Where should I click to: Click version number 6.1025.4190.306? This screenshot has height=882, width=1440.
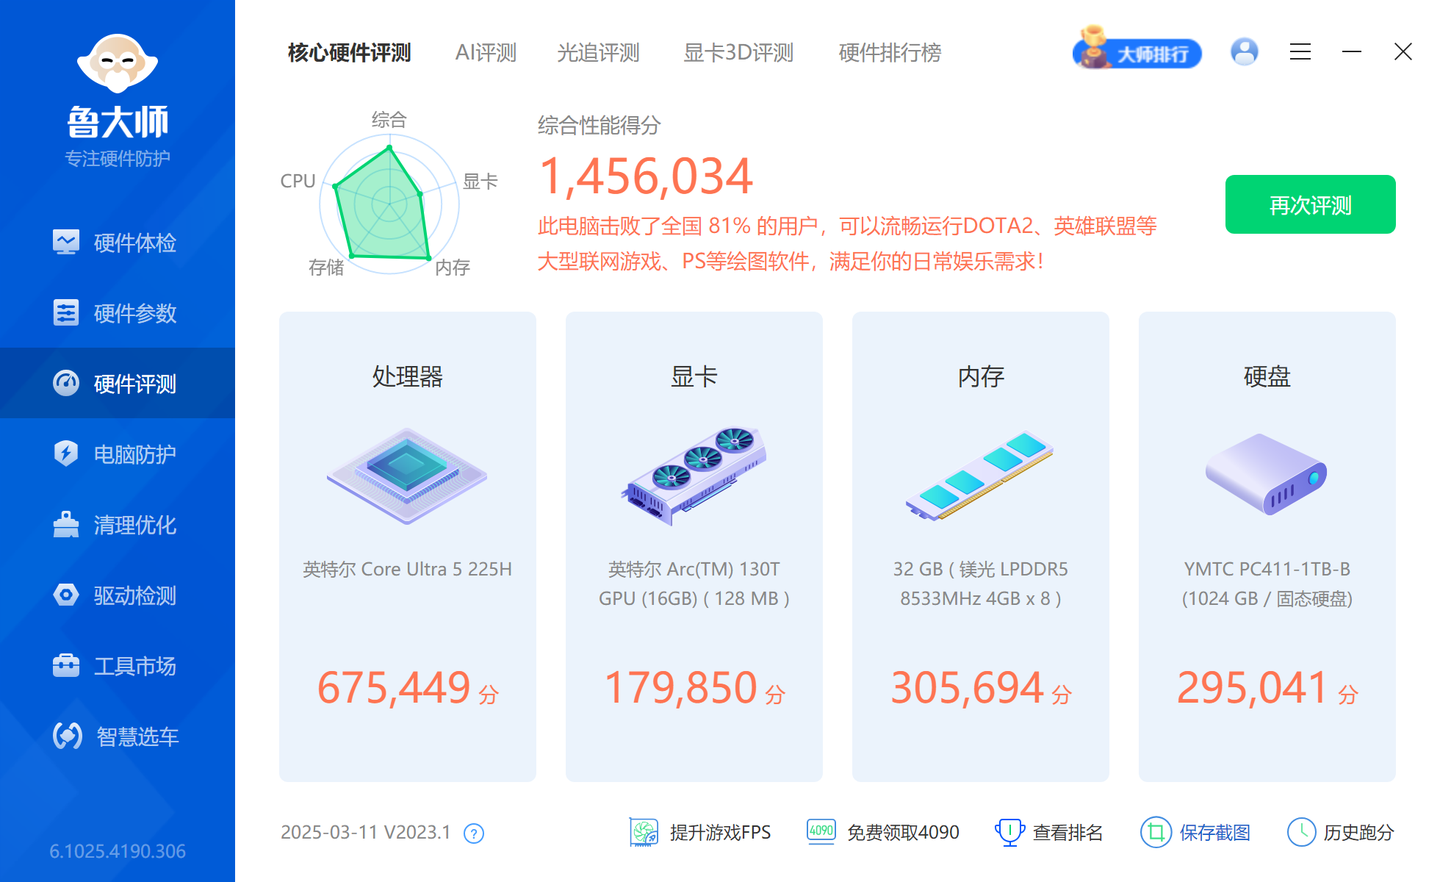coord(118,851)
